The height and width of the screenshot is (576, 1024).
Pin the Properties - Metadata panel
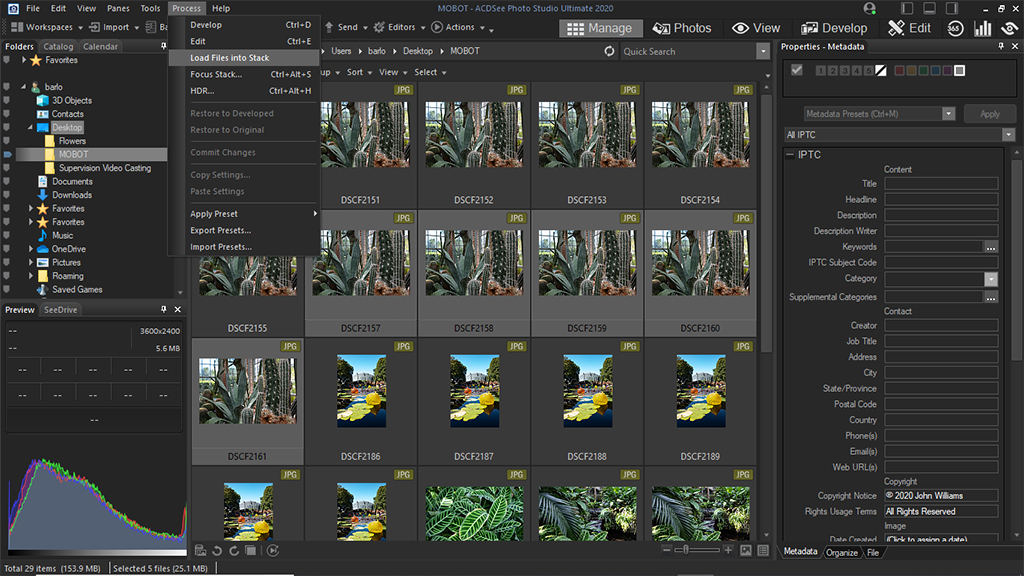coord(1001,46)
